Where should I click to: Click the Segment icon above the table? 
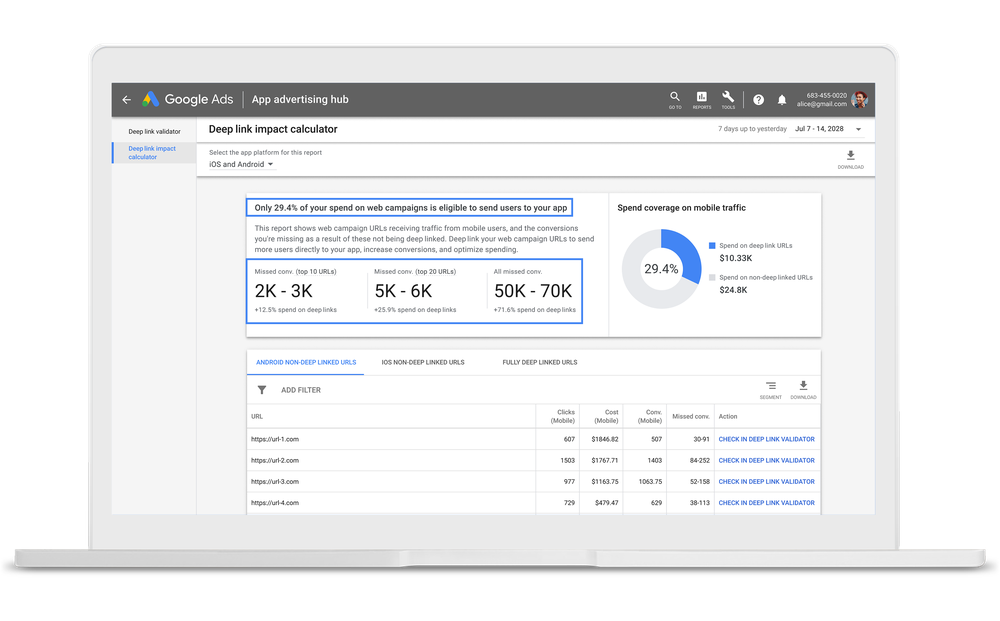[771, 387]
